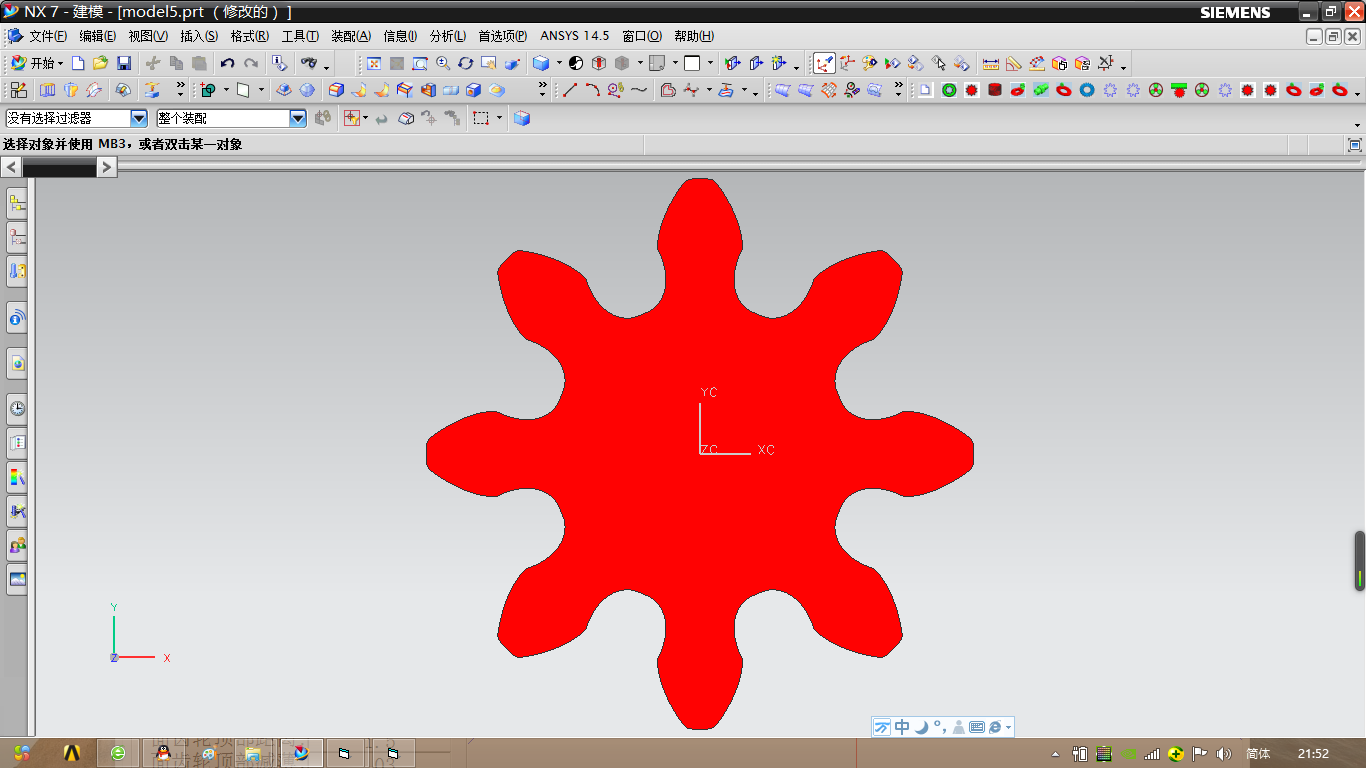This screenshot has height=768, width=1366.
Task: Fit the view to the window
Action: click(374, 63)
